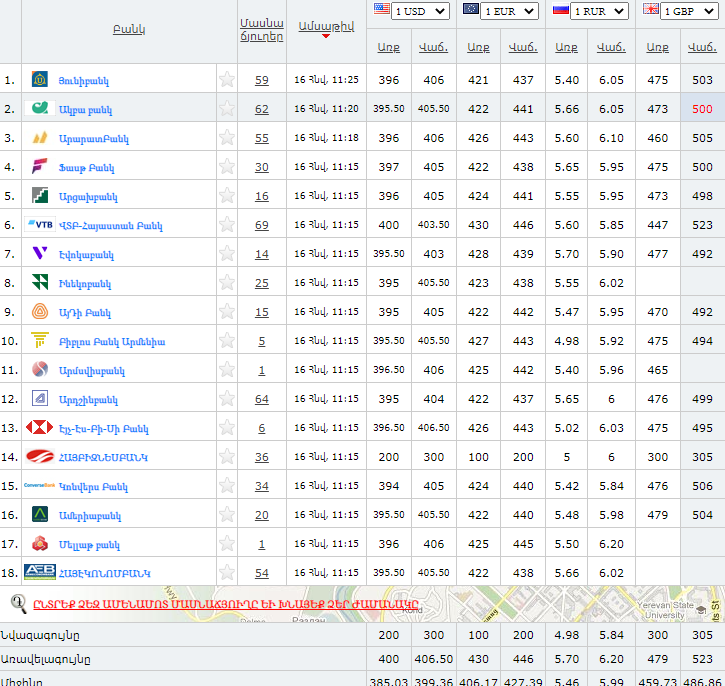Open Ամերիաբանկ bank link
The width and height of the screenshot is (725, 686).
coord(90,516)
